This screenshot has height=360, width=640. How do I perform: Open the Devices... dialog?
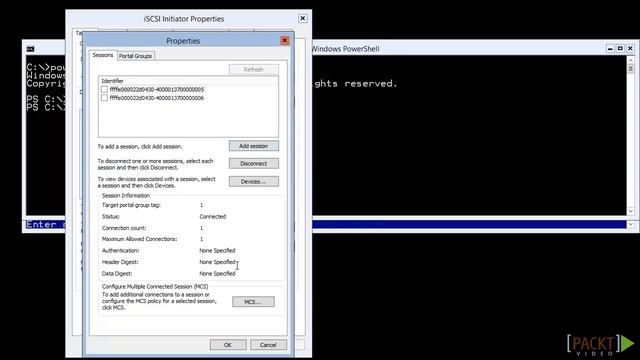(x=253, y=181)
